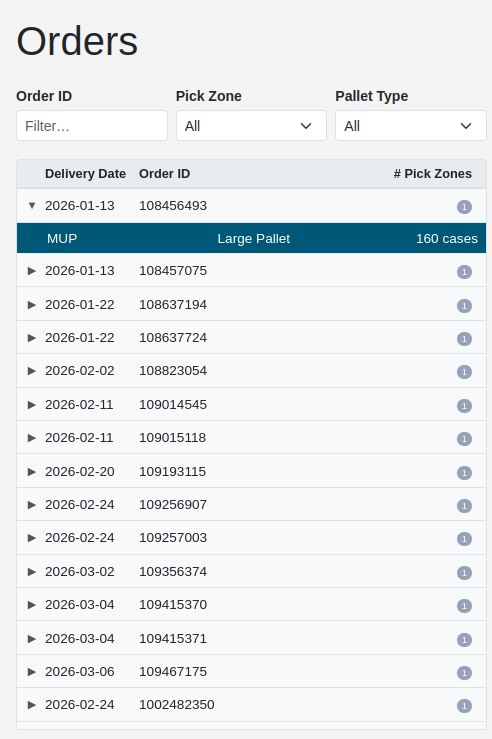This screenshot has height=739, width=492.
Task: Click delivery date of order 109356374
Action: (x=80, y=571)
